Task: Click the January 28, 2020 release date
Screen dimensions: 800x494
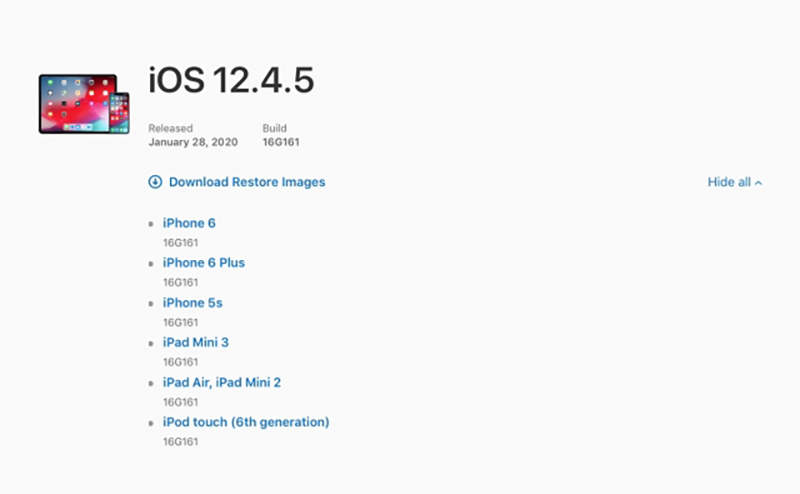Action: (195, 142)
